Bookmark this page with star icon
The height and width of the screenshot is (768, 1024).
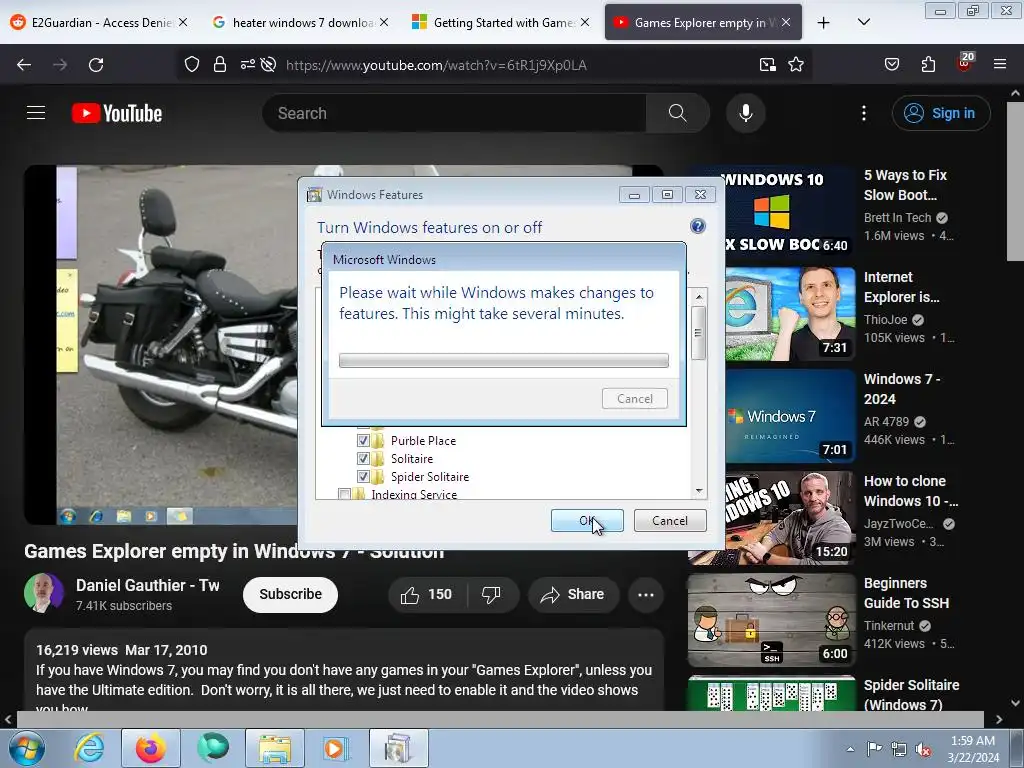[795, 65]
